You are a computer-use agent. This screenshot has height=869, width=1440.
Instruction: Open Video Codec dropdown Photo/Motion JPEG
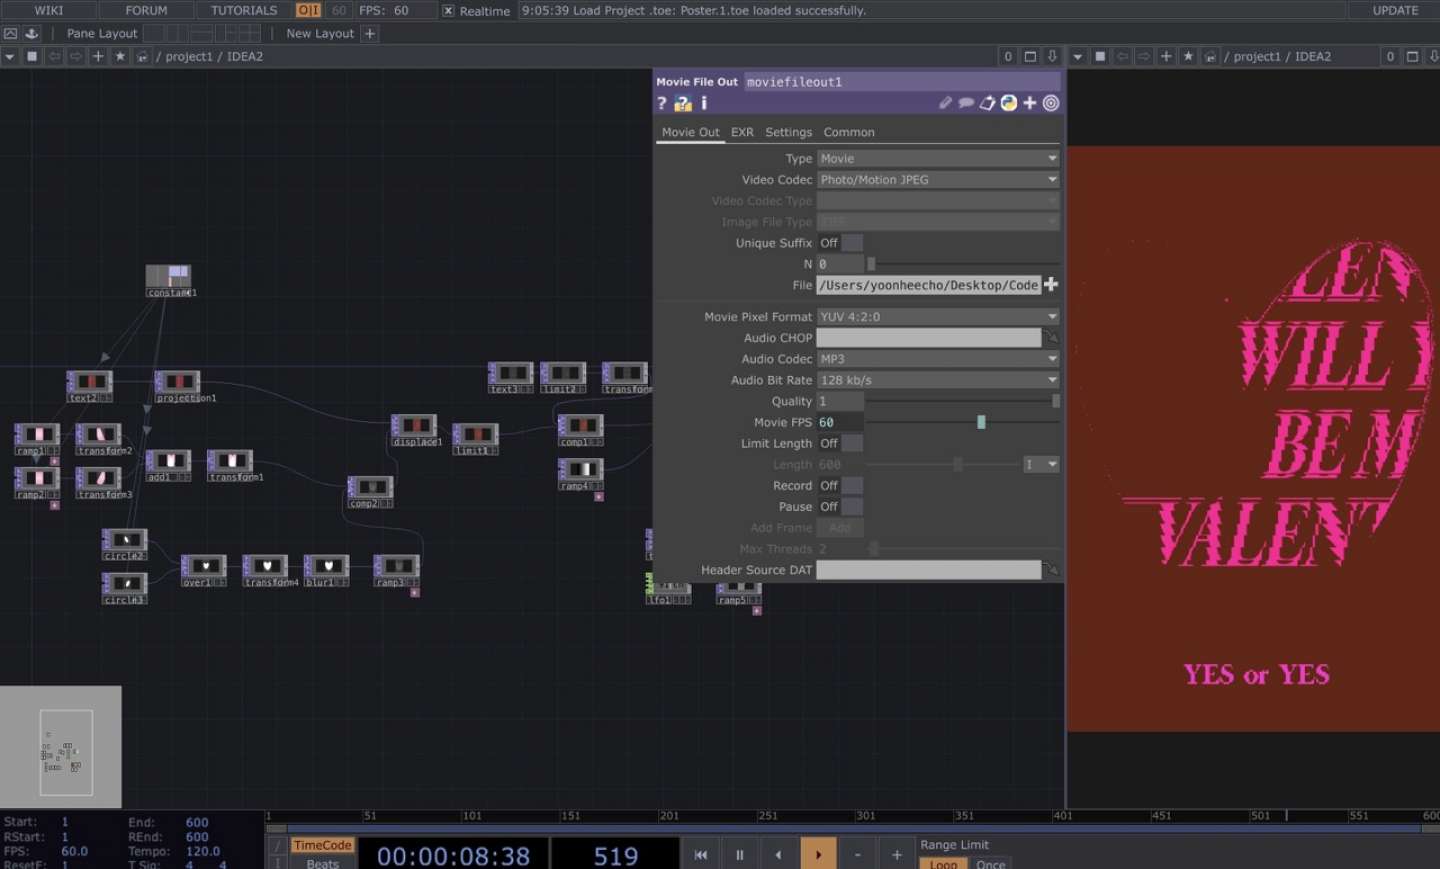[x=938, y=180]
